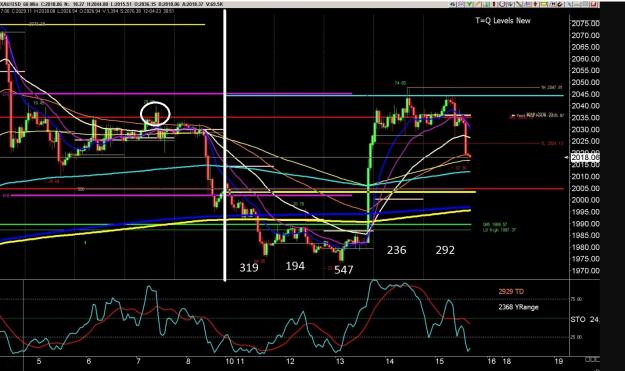The image size is (625, 371).
Task: Click date label 12 on time axis
Action: point(290,361)
